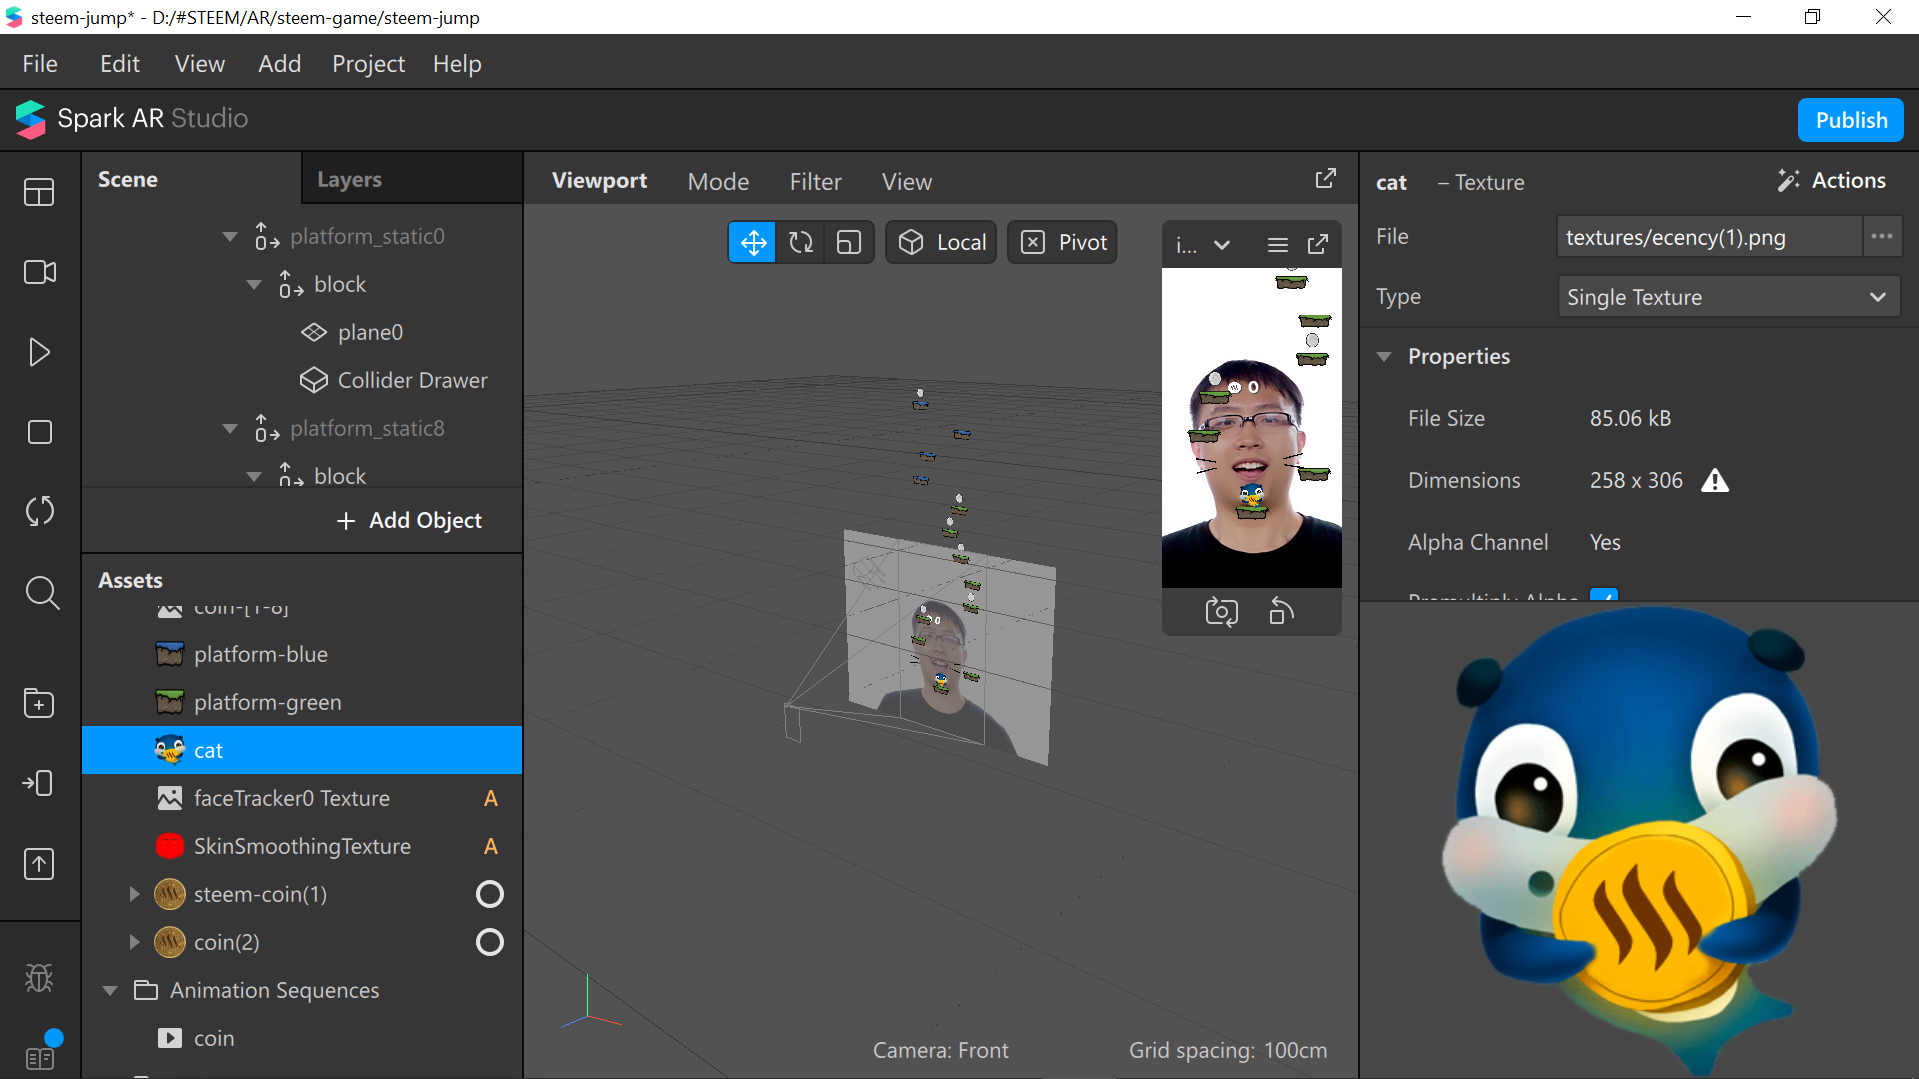Pop out the simulator preview window

pos(1318,245)
